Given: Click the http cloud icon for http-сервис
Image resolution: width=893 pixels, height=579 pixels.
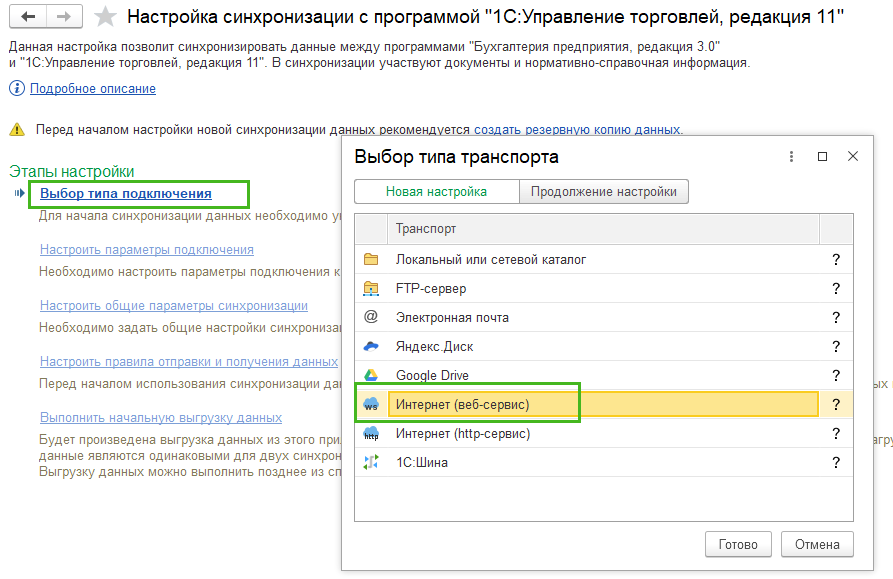Looking at the screenshot, I should click(371, 433).
